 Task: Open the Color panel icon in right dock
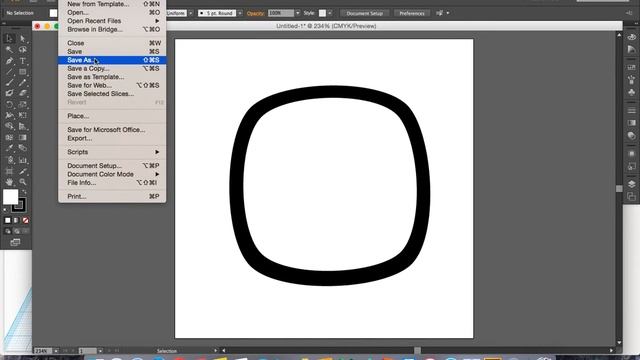tap(631, 37)
